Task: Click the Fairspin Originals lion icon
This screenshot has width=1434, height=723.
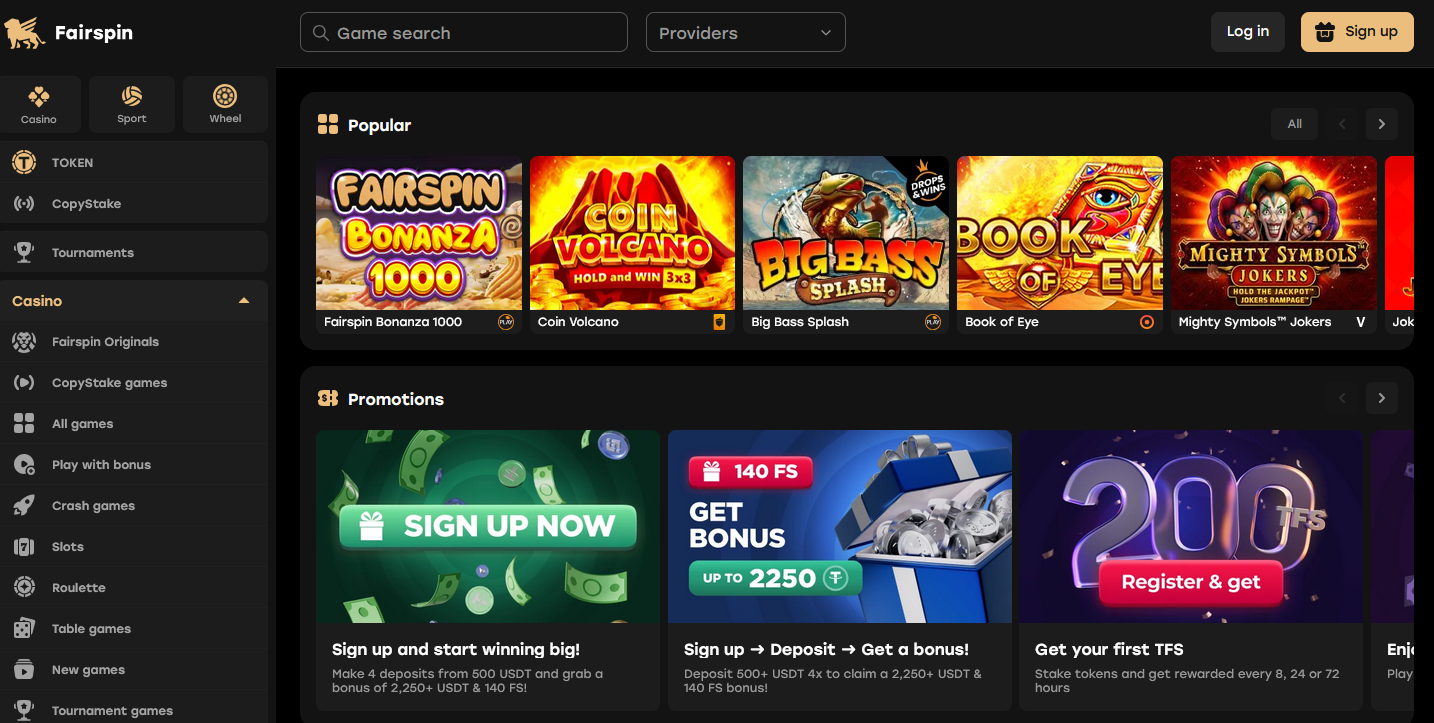Action: (x=24, y=342)
